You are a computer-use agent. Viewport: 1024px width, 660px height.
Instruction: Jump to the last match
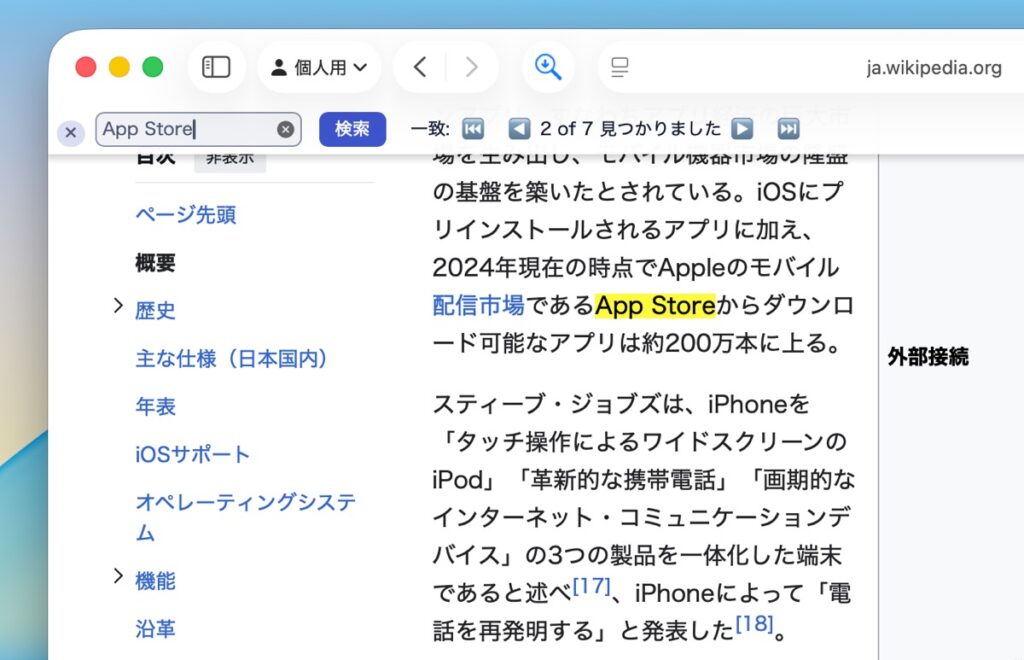tap(788, 129)
